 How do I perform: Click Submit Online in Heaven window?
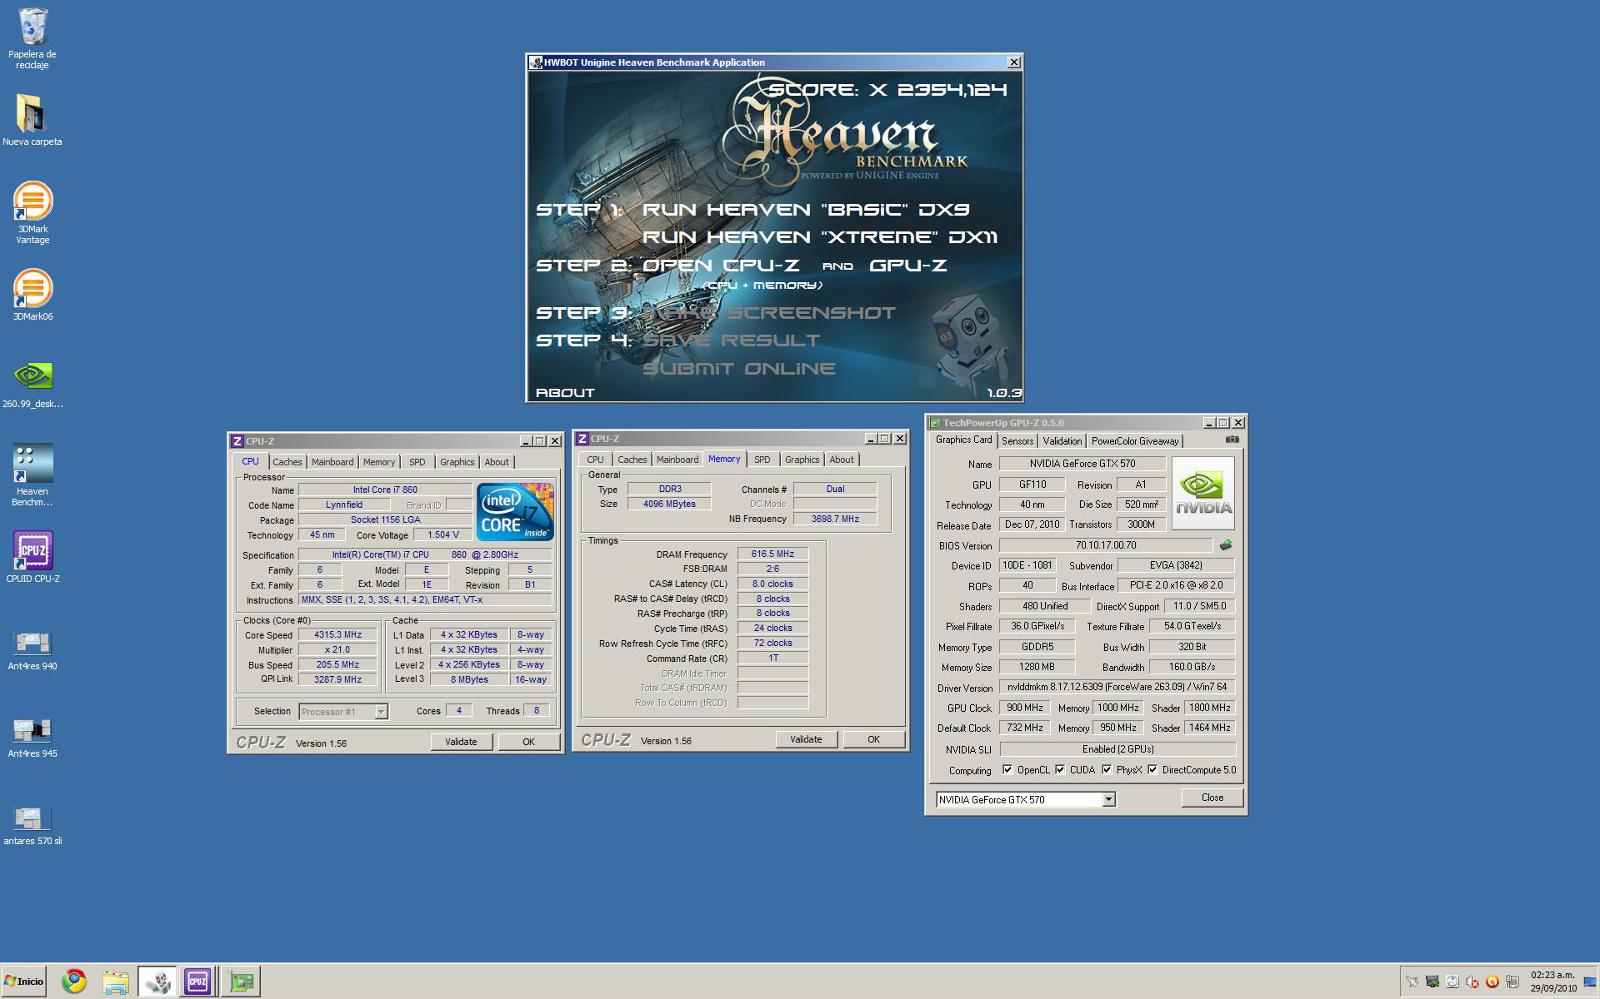click(x=739, y=369)
